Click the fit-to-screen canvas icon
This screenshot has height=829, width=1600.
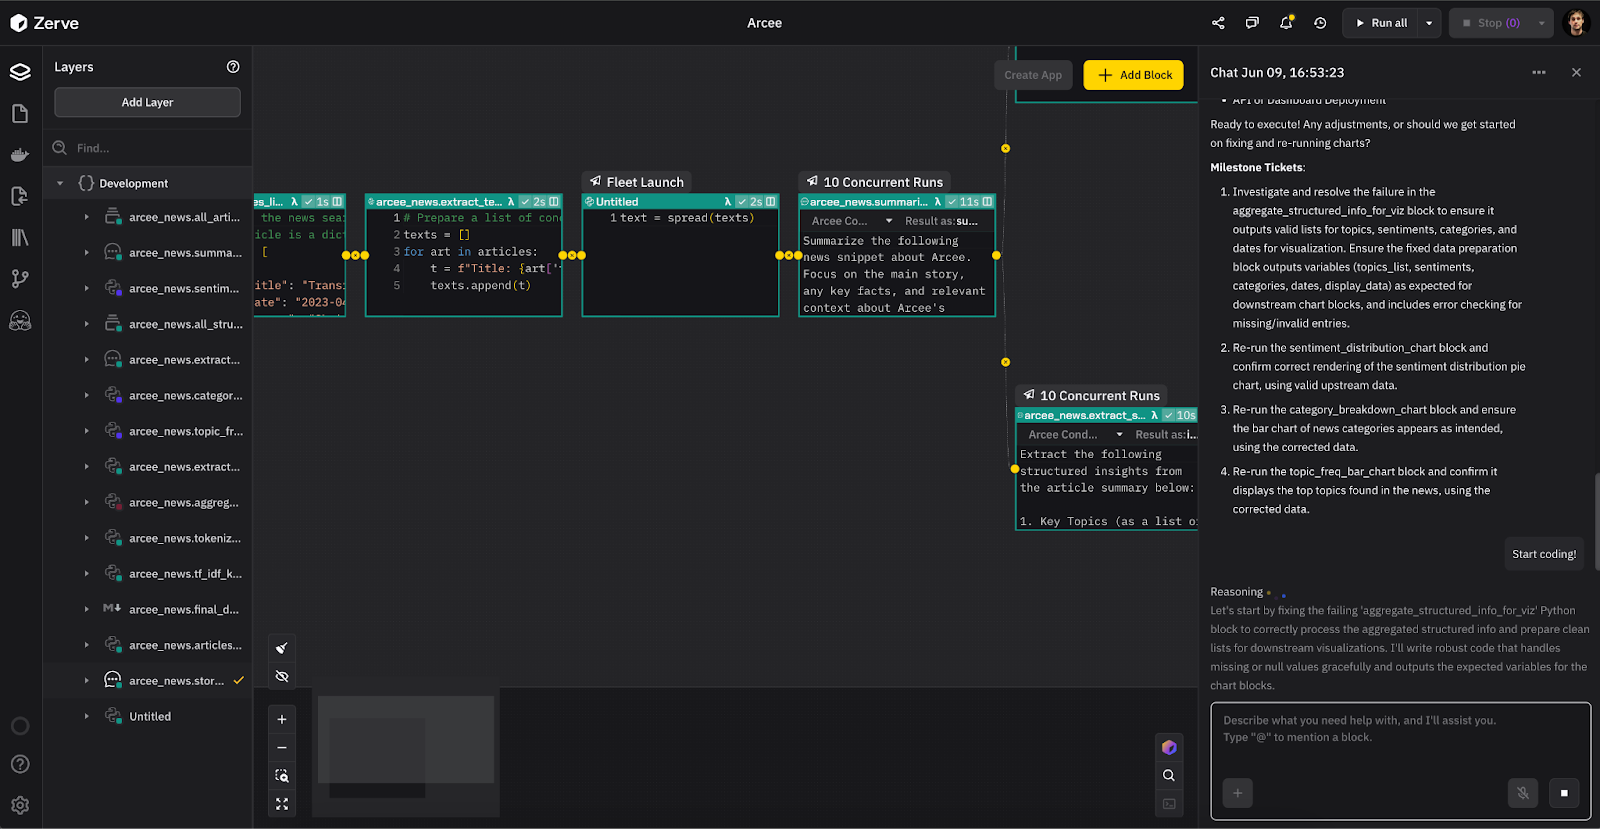pos(282,804)
